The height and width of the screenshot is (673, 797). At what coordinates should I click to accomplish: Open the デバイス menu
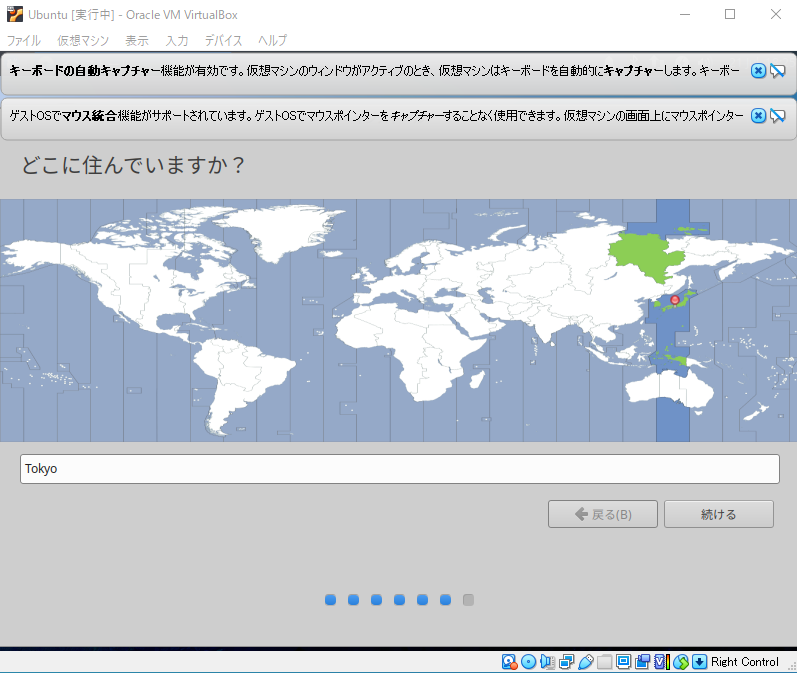tap(223, 40)
